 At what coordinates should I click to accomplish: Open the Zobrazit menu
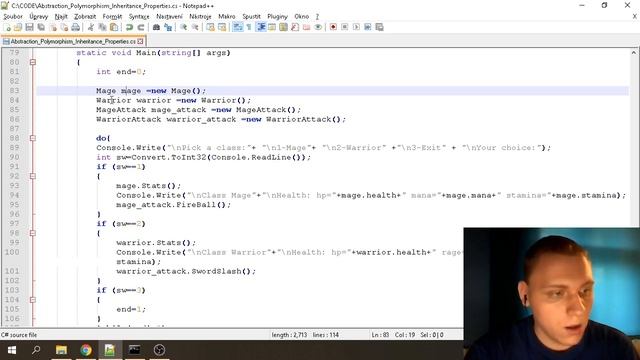85,16
